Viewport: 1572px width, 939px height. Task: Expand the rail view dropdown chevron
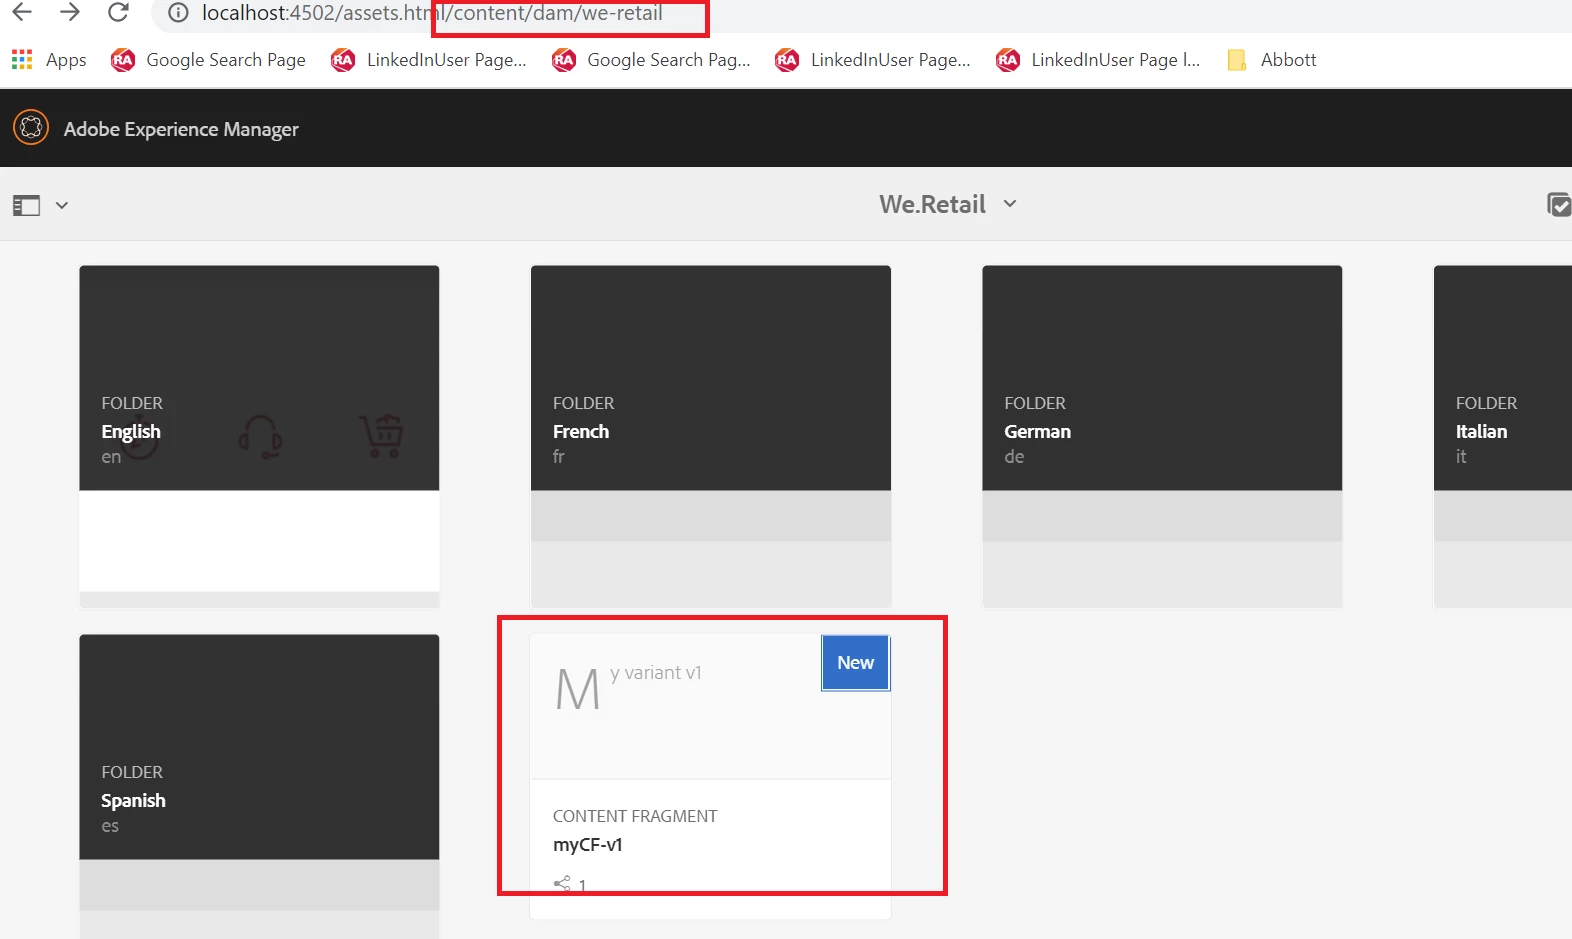[62, 205]
